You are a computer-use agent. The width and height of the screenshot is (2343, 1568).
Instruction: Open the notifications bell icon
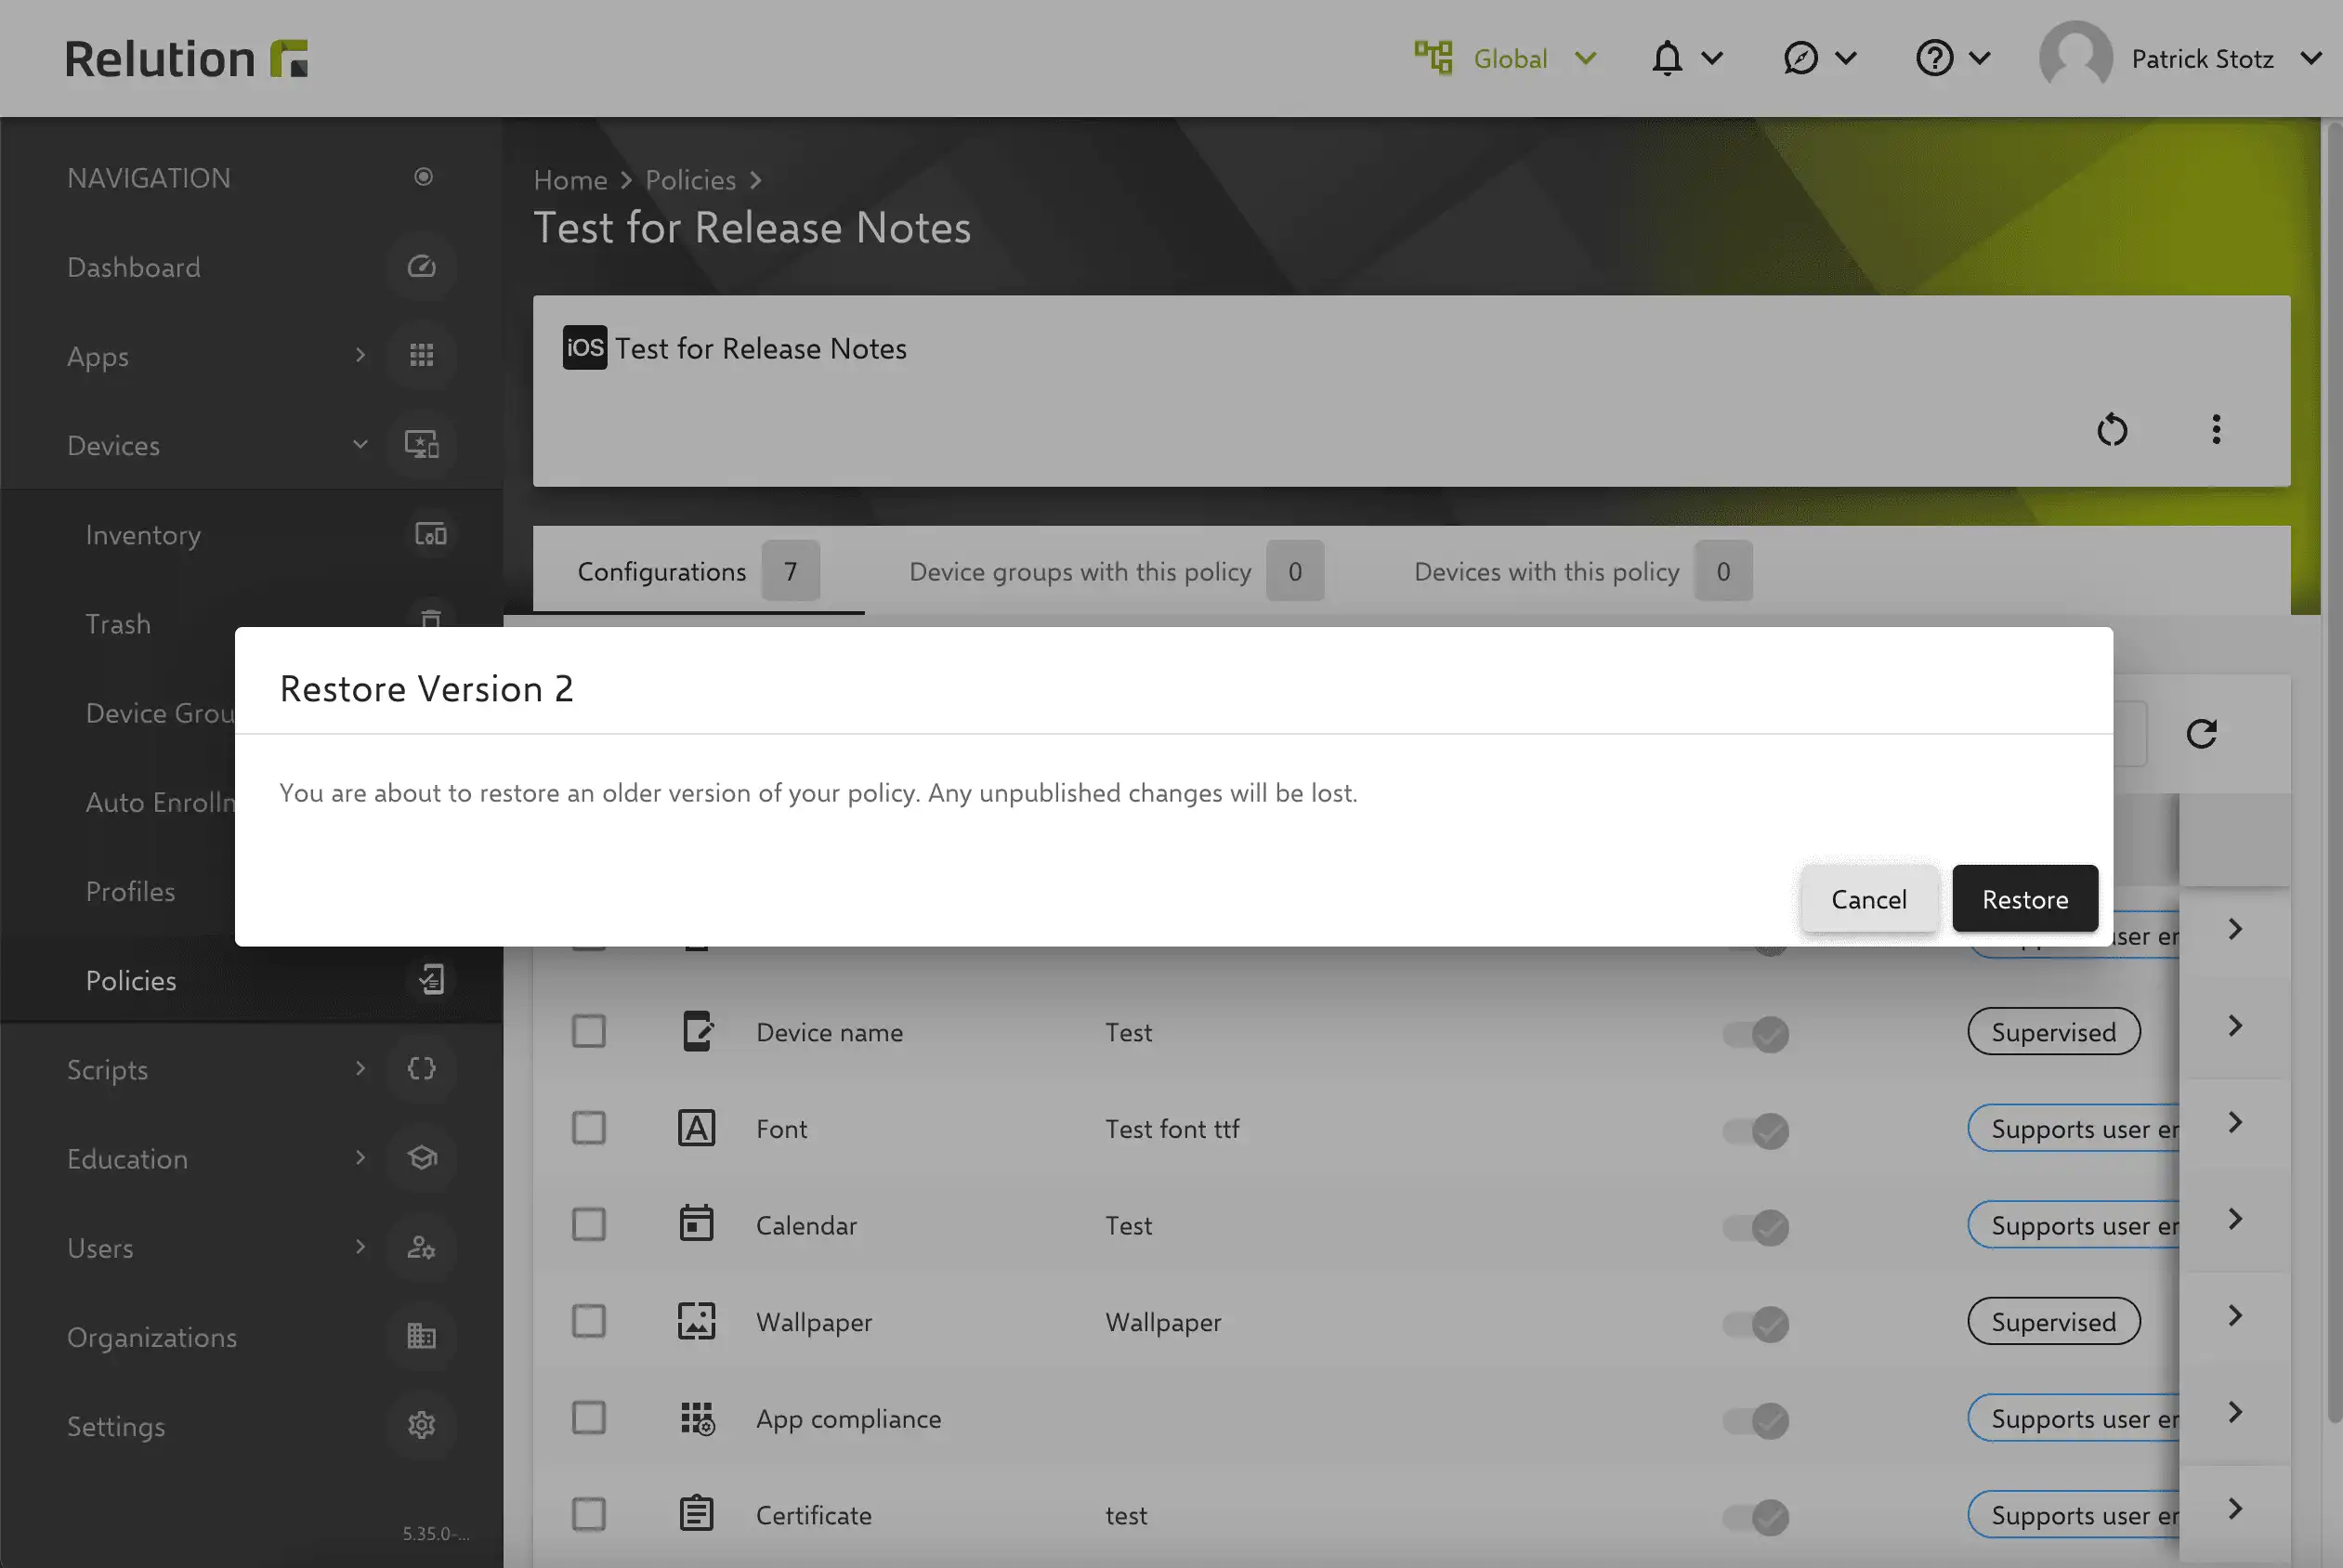tap(1666, 57)
